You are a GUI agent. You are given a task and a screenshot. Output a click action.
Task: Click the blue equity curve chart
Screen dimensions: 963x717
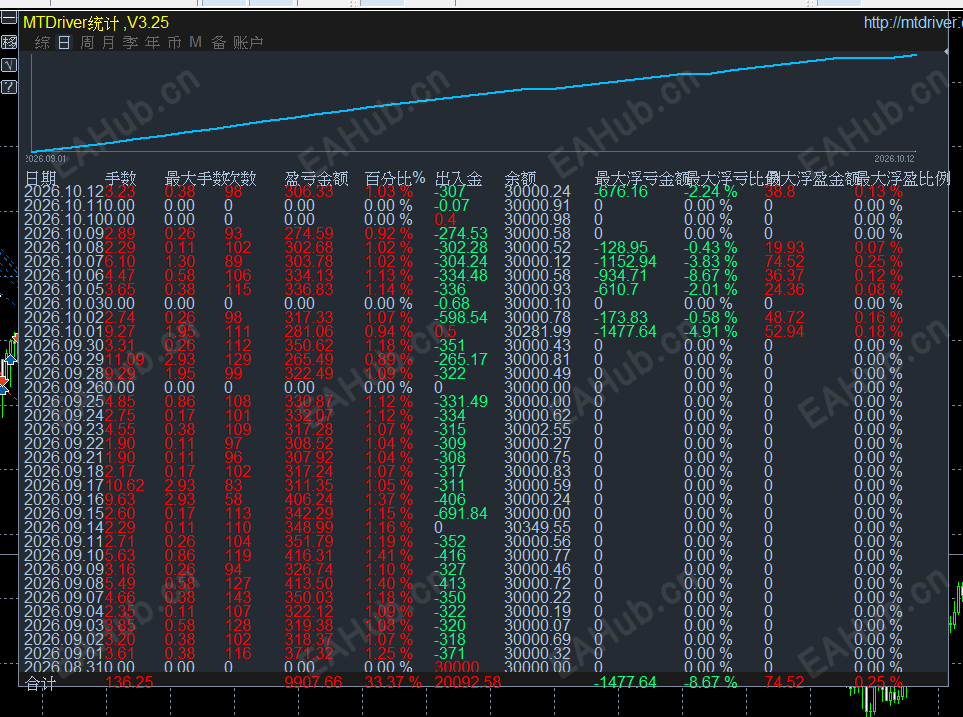(x=473, y=103)
